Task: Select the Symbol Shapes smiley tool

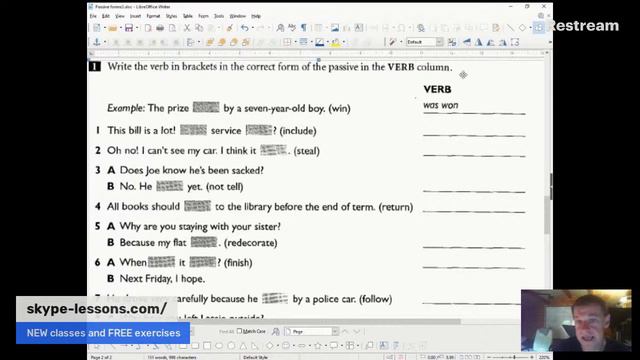Action: pyautogui.click(x=286, y=346)
